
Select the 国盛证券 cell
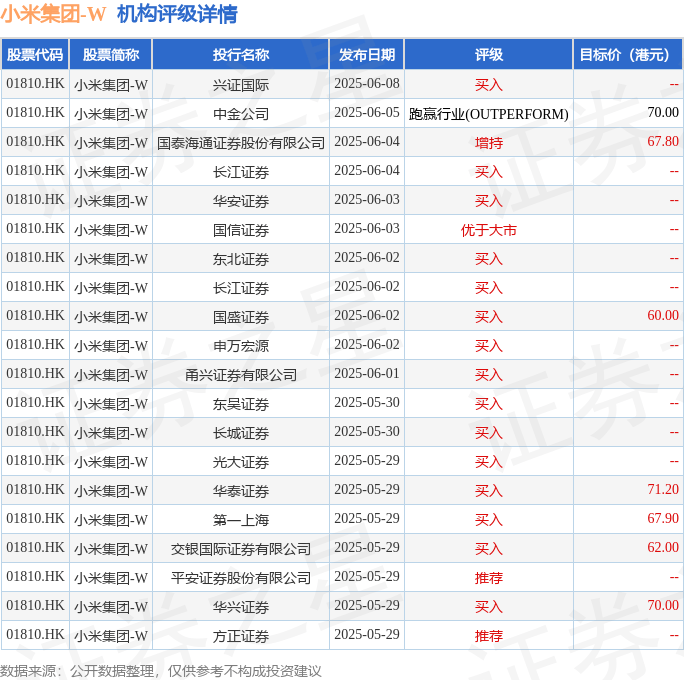241,317
